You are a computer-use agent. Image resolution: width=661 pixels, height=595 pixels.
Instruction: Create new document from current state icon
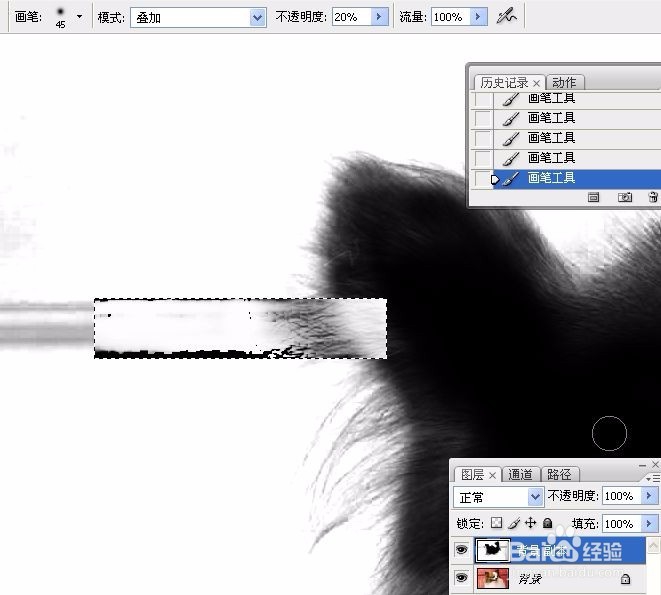[594, 197]
